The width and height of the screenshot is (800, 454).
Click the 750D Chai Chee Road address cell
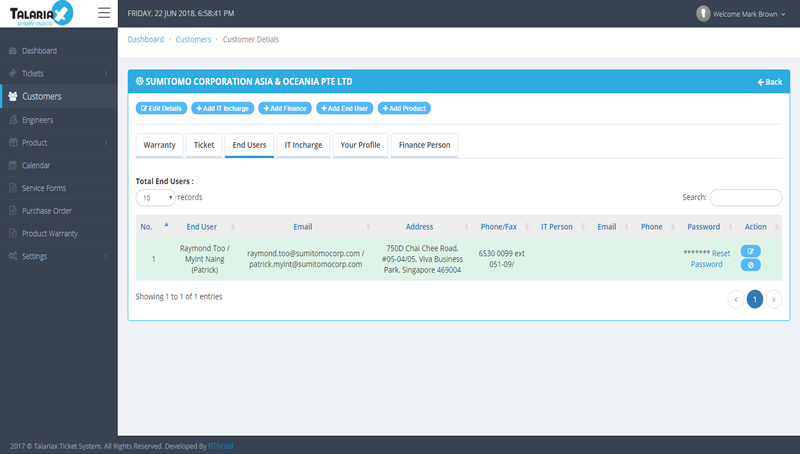[x=422, y=259]
